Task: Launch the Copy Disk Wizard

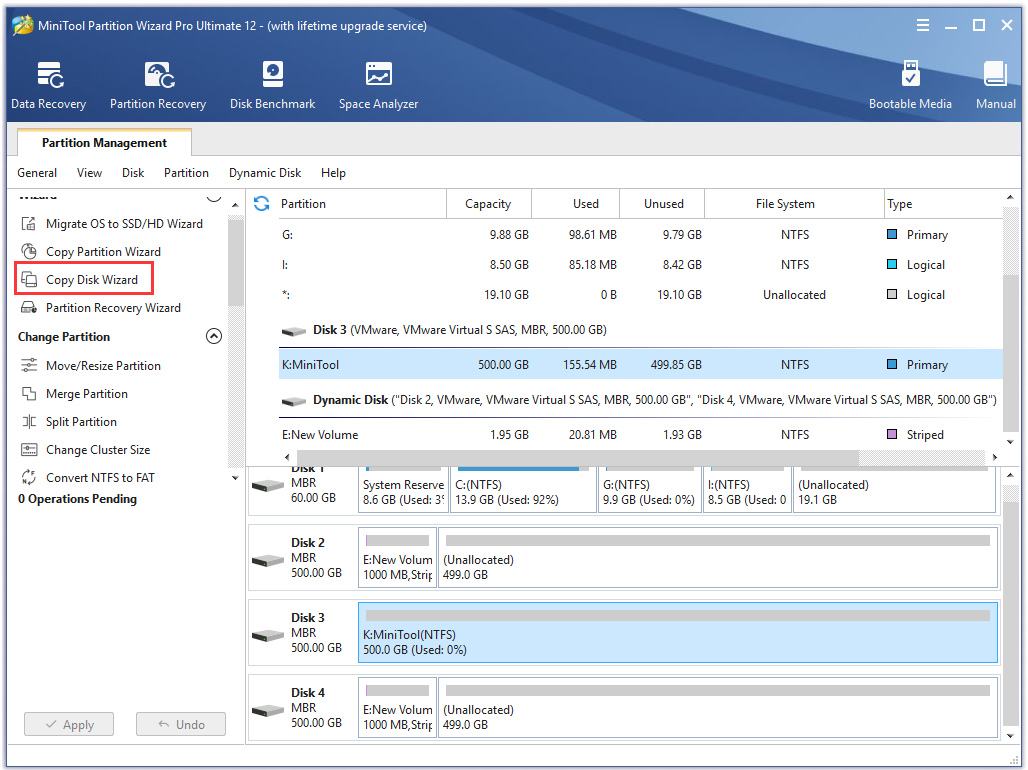Action: (x=84, y=279)
